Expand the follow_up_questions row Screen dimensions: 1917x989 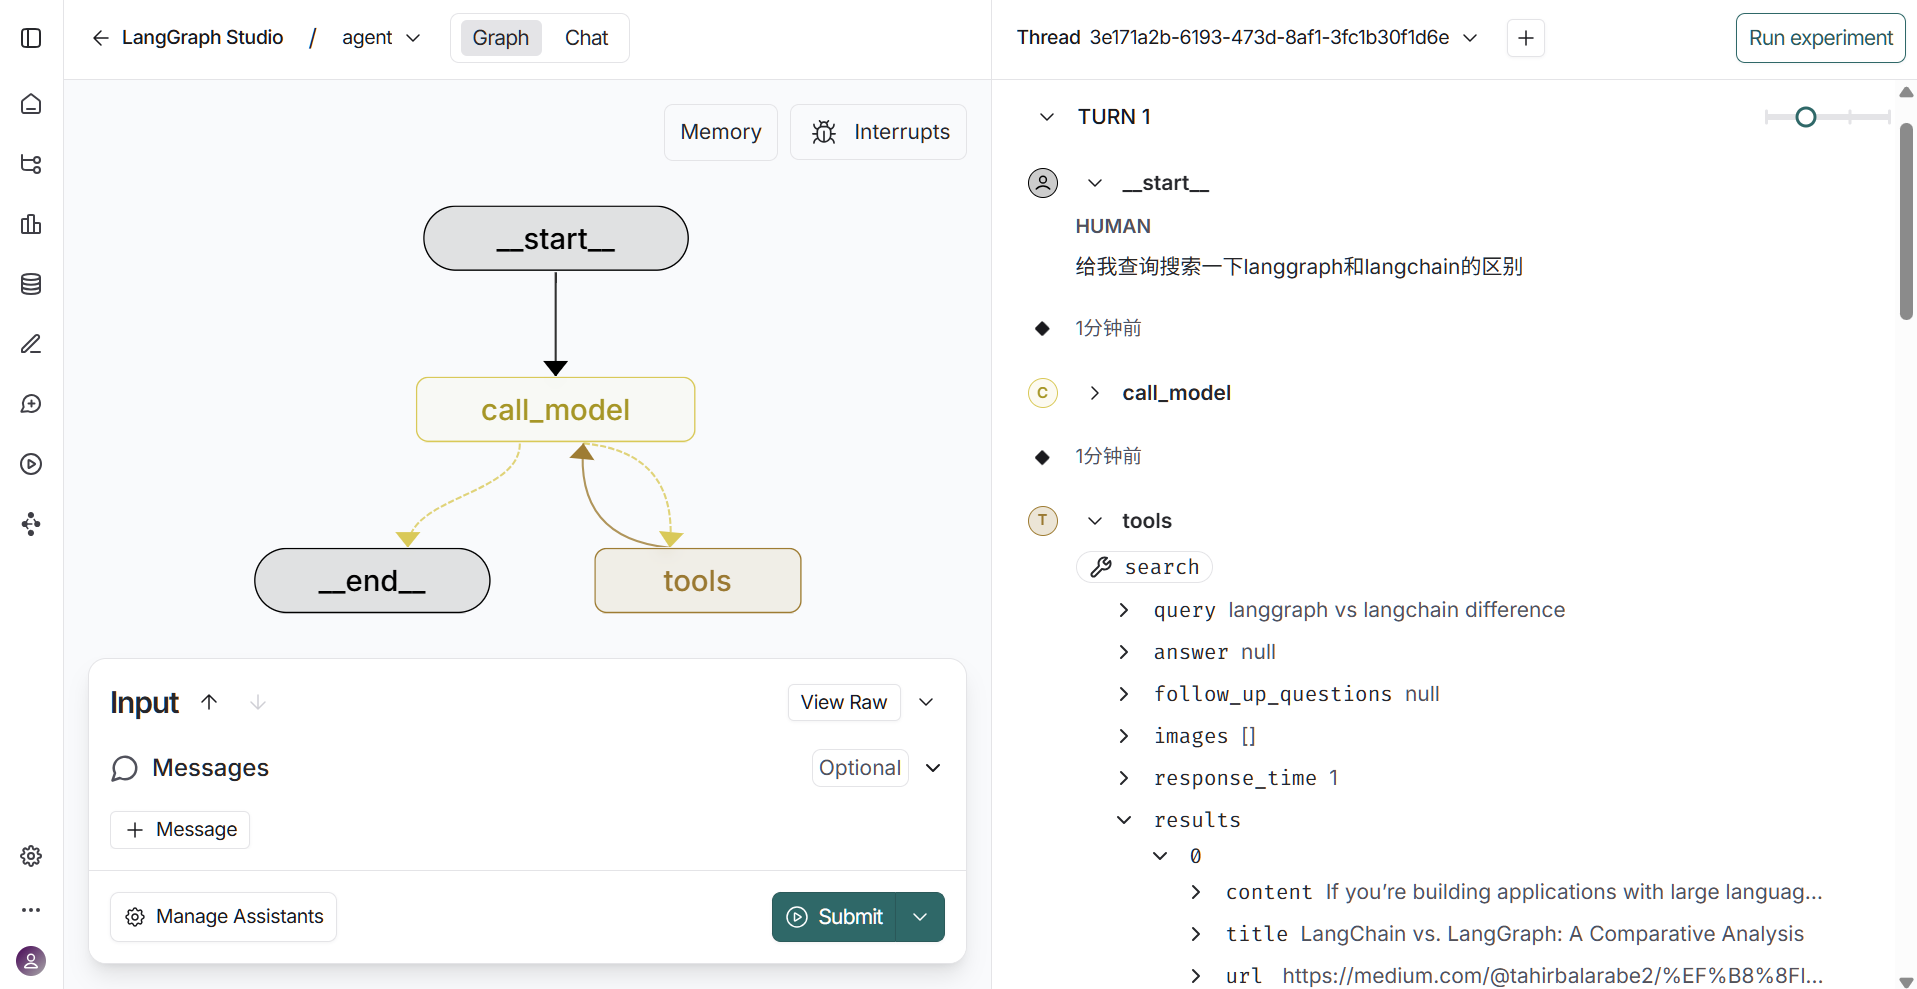click(x=1124, y=694)
